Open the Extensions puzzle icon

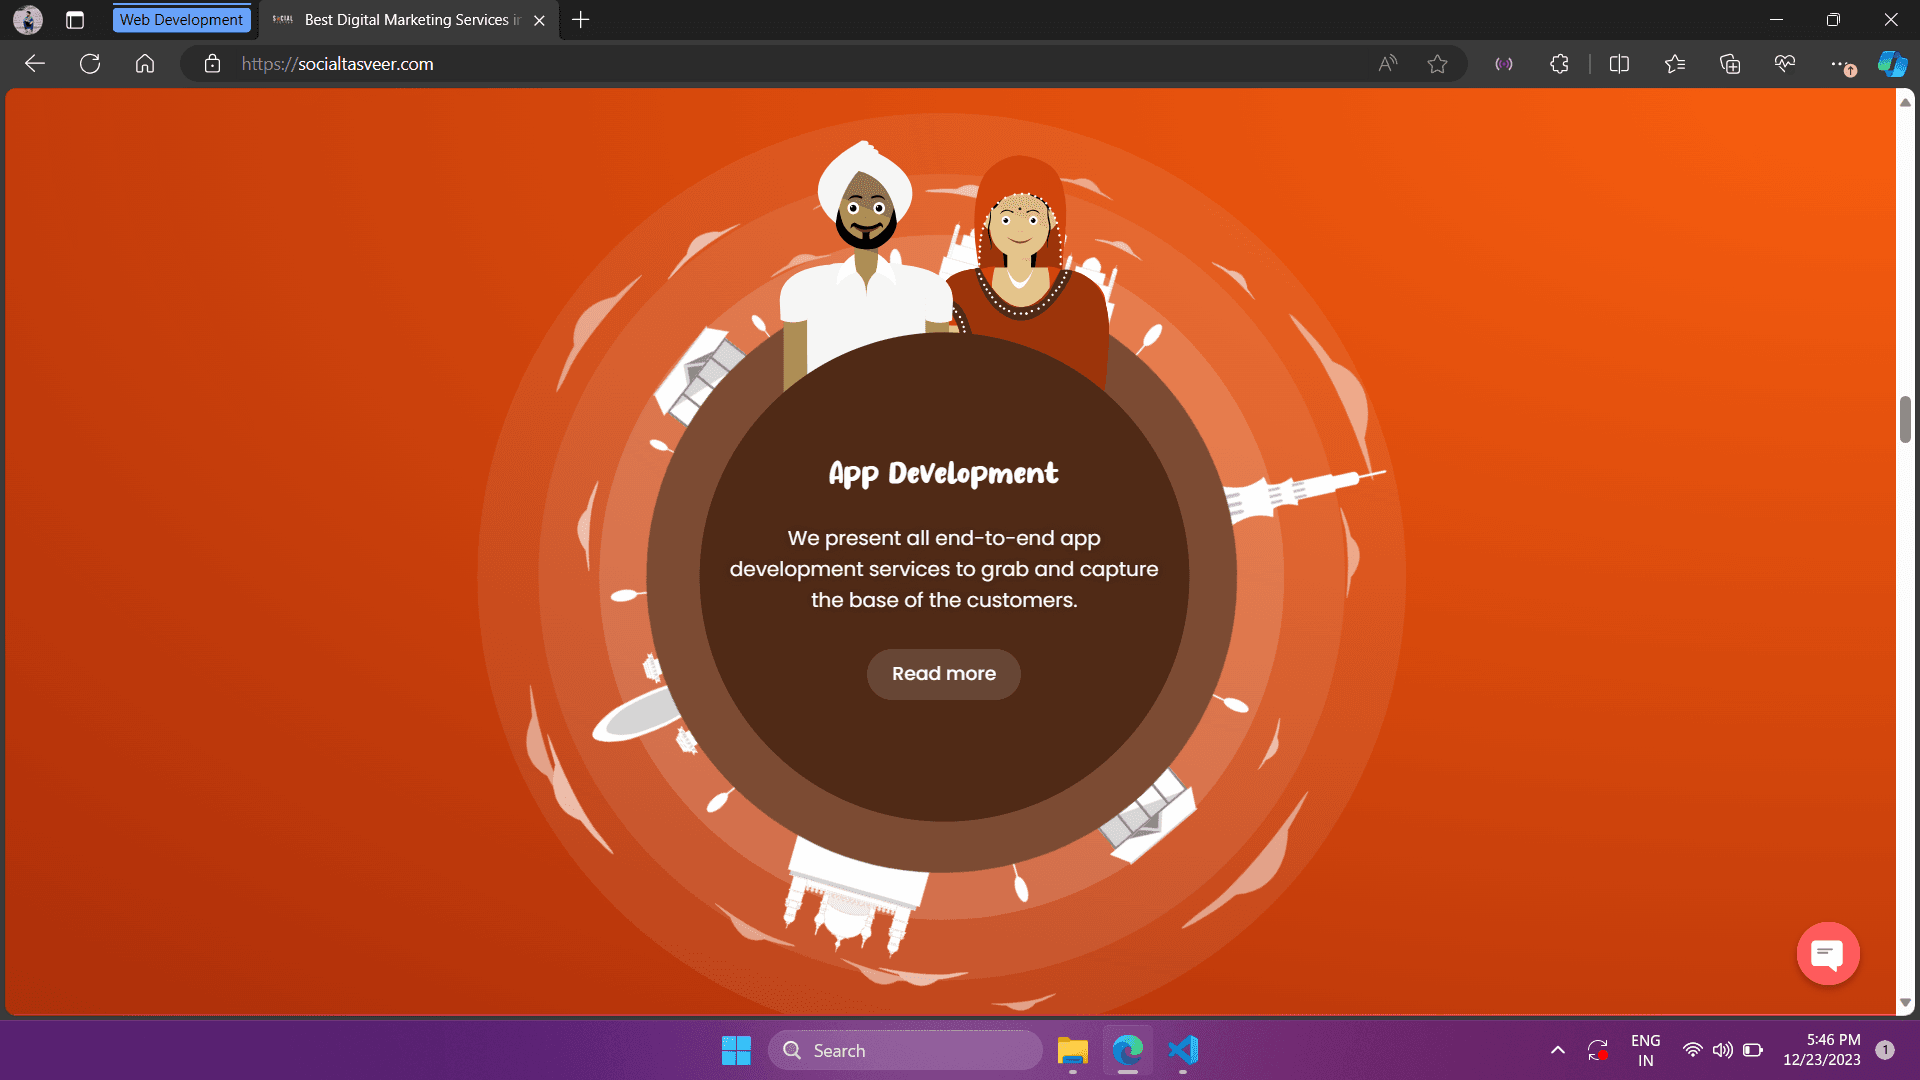pos(1559,64)
